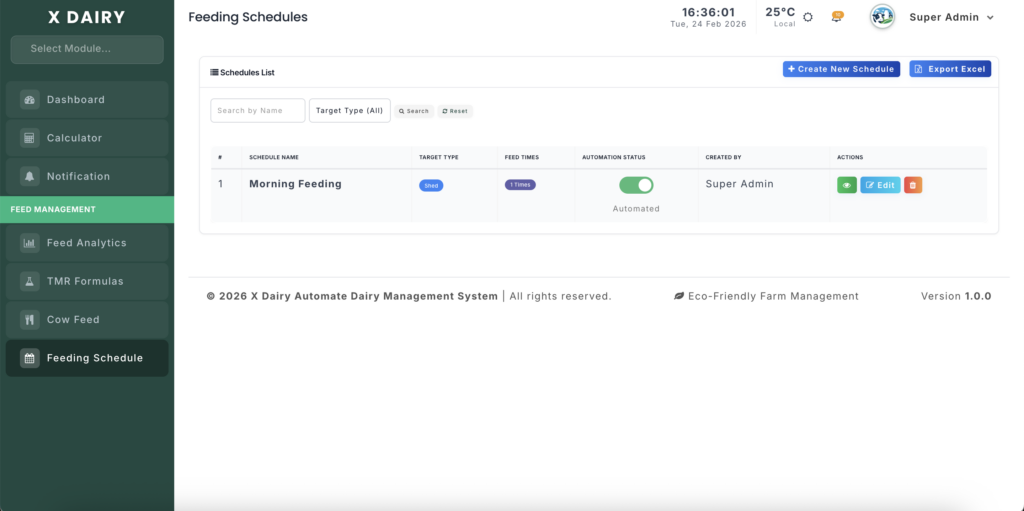
Task: Open the notification bell in header
Action: [x=837, y=17]
